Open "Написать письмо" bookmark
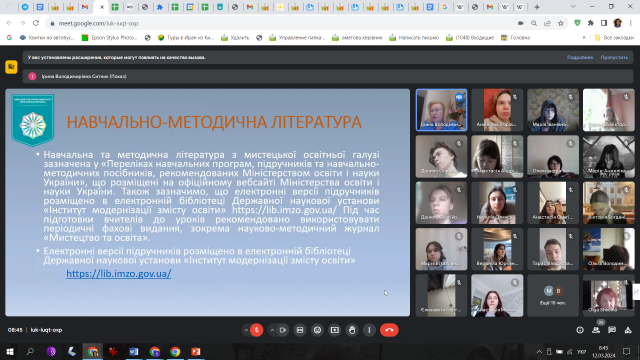640x360 pixels. pos(414,38)
